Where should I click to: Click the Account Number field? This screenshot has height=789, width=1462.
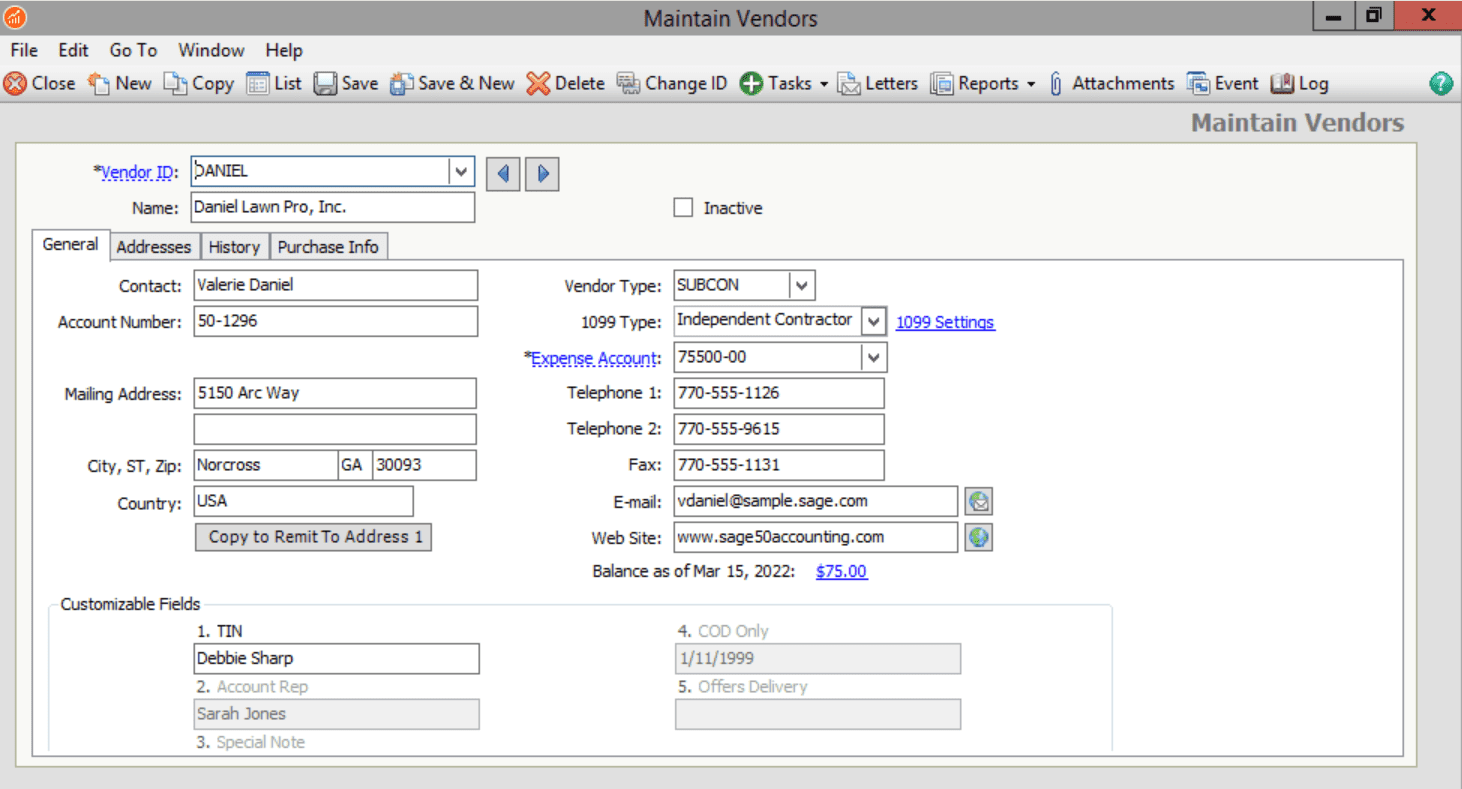335,321
